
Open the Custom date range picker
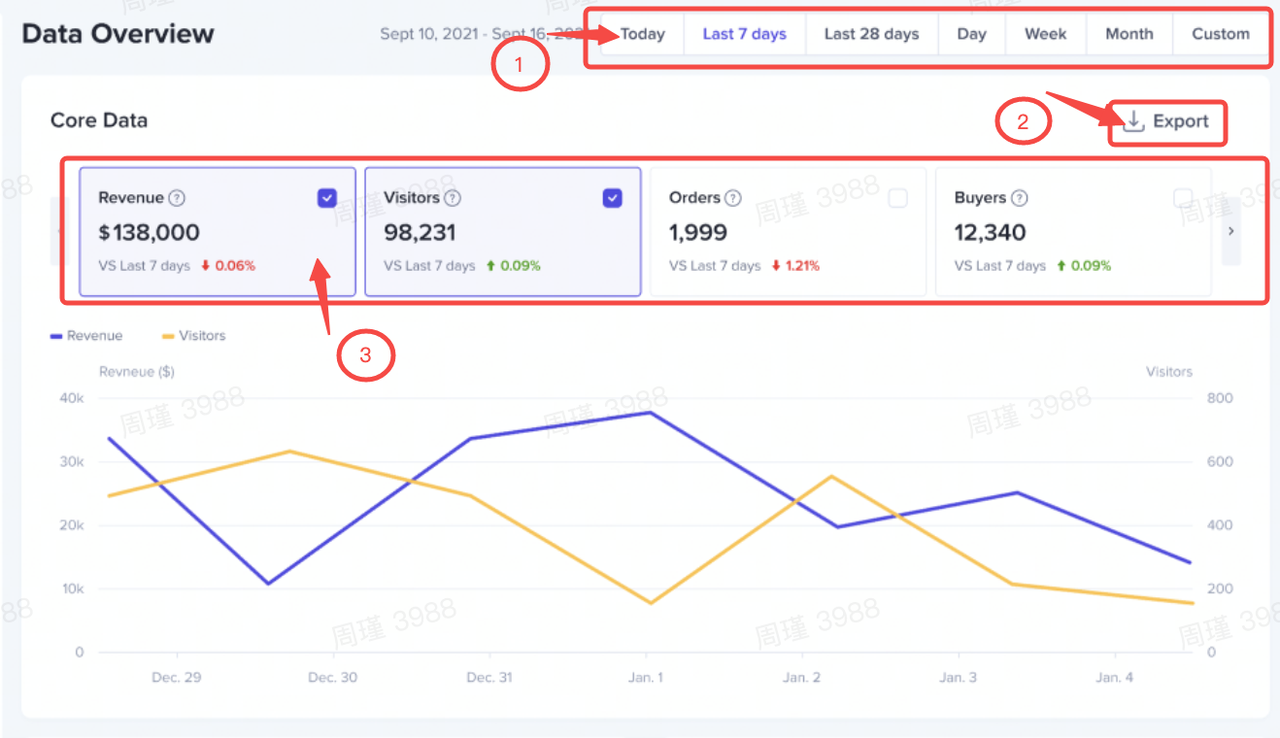pyautogui.click(x=1220, y=34)
